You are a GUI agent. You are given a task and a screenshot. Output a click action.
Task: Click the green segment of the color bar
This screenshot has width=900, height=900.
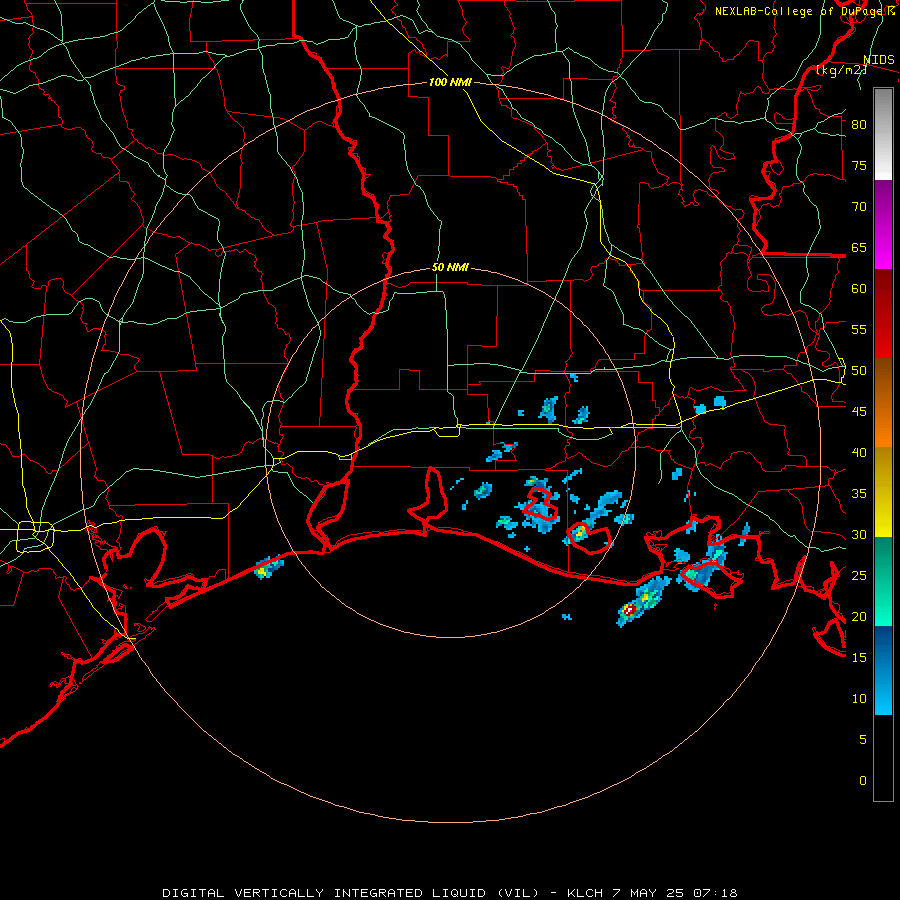tap(883, 581)
